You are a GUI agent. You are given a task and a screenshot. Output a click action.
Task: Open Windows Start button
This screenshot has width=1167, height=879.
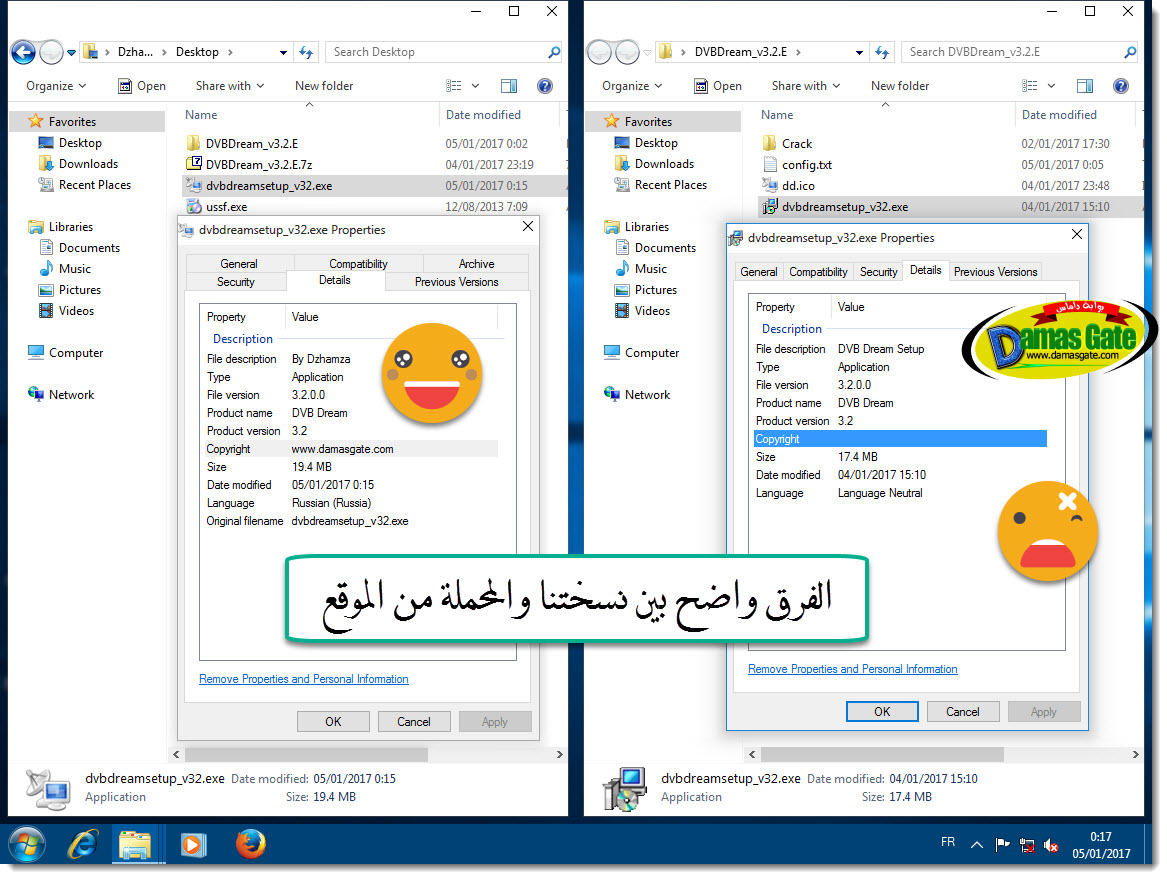pyautogui.click(x=27, y=845)
